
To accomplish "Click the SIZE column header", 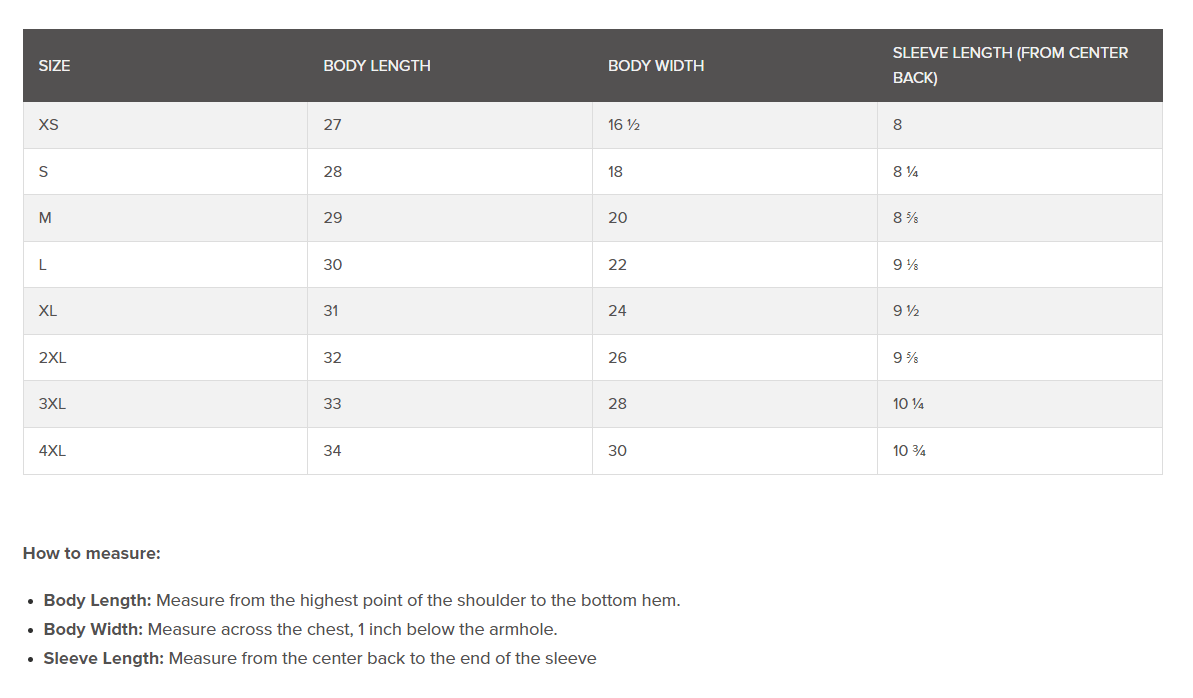I will click(55, 66).
